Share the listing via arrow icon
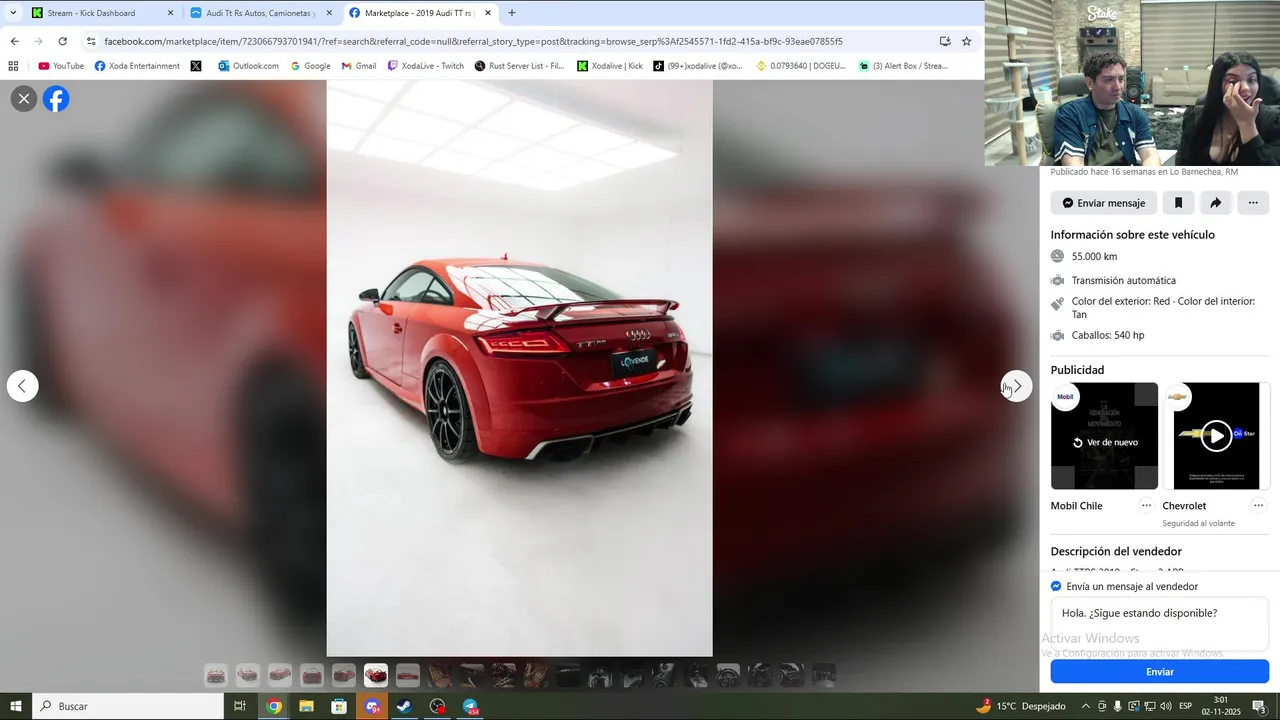The height and width of the screenshot is (720, 1280). click(x=1215, y=203)
